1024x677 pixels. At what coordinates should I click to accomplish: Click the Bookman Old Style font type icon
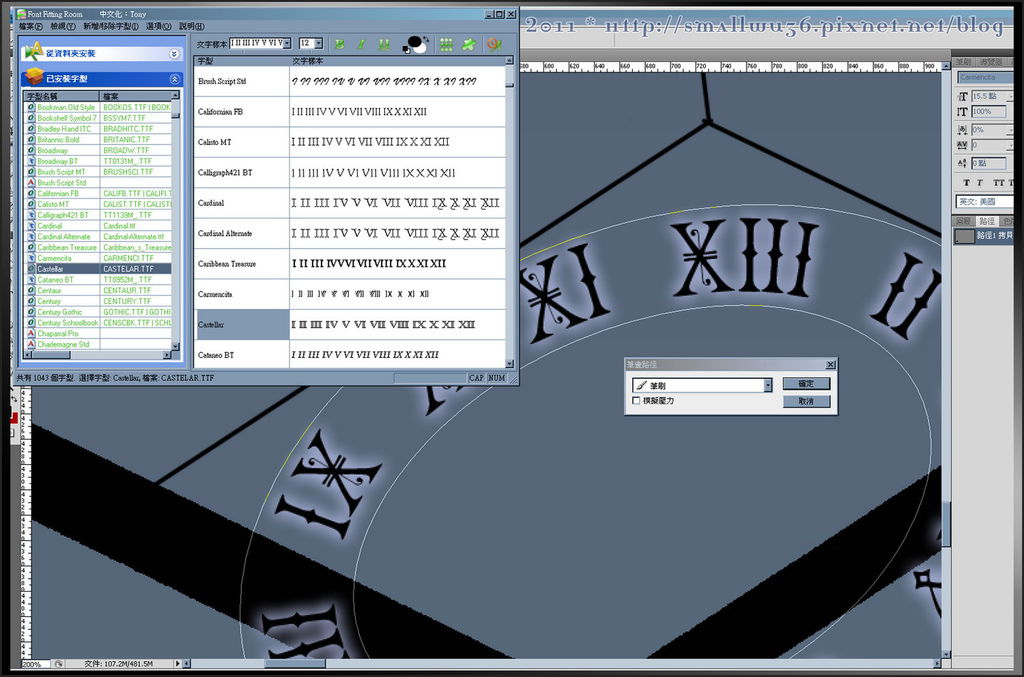coord(31,107)
